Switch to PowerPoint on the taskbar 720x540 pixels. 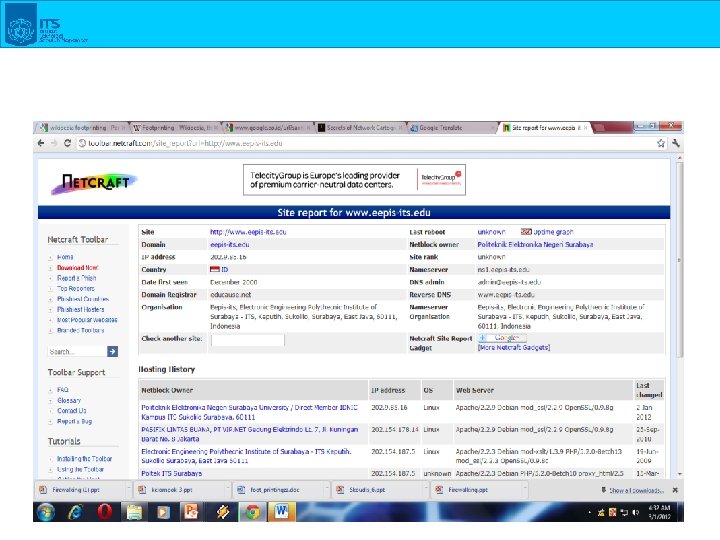(x=191, y=512)
